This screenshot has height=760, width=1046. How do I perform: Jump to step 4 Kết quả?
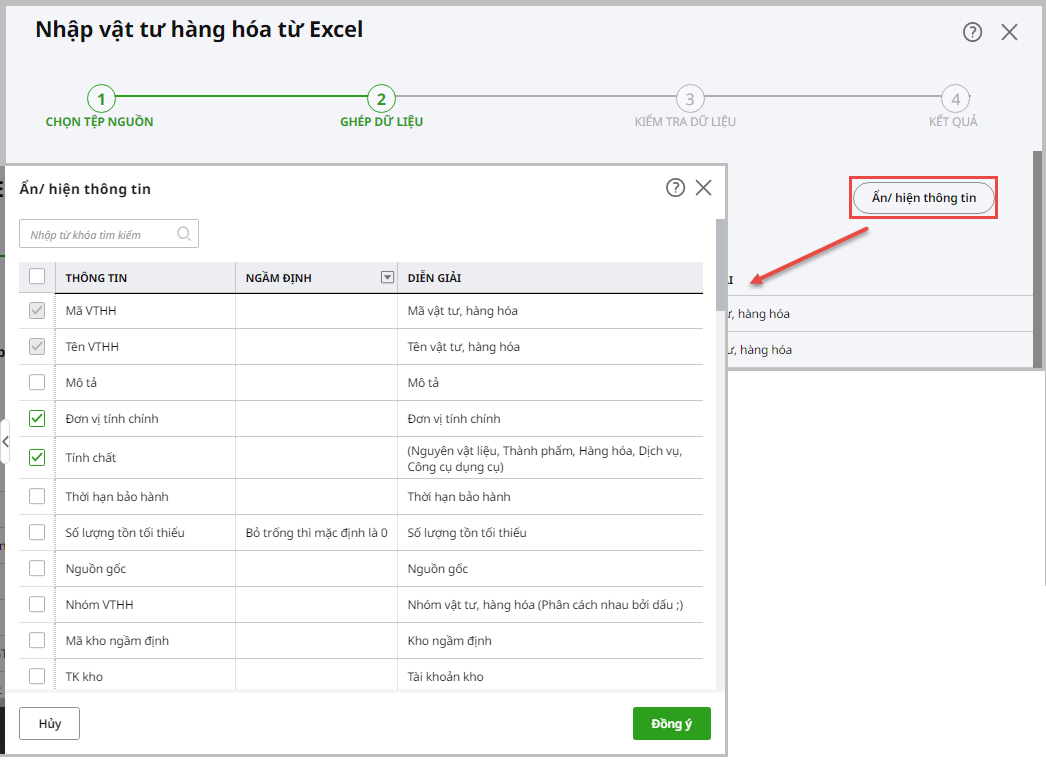point(955,99)
